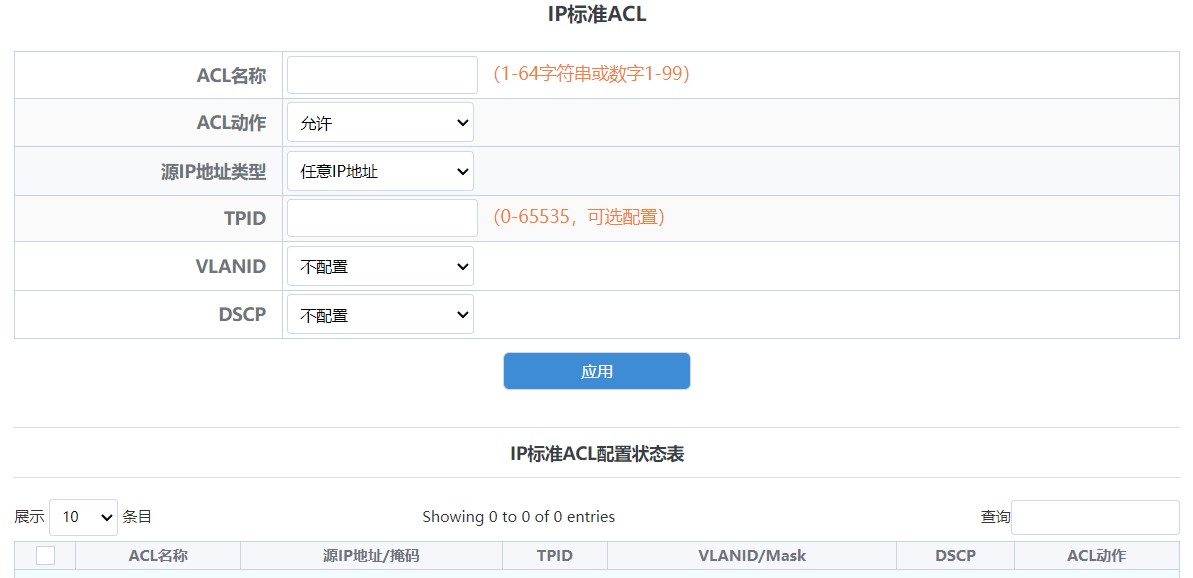The image size is (1193, 578).
Task: Click the chevron arrow of ACL动作 select
Action: pyautogui.click(x=463, y=123)
